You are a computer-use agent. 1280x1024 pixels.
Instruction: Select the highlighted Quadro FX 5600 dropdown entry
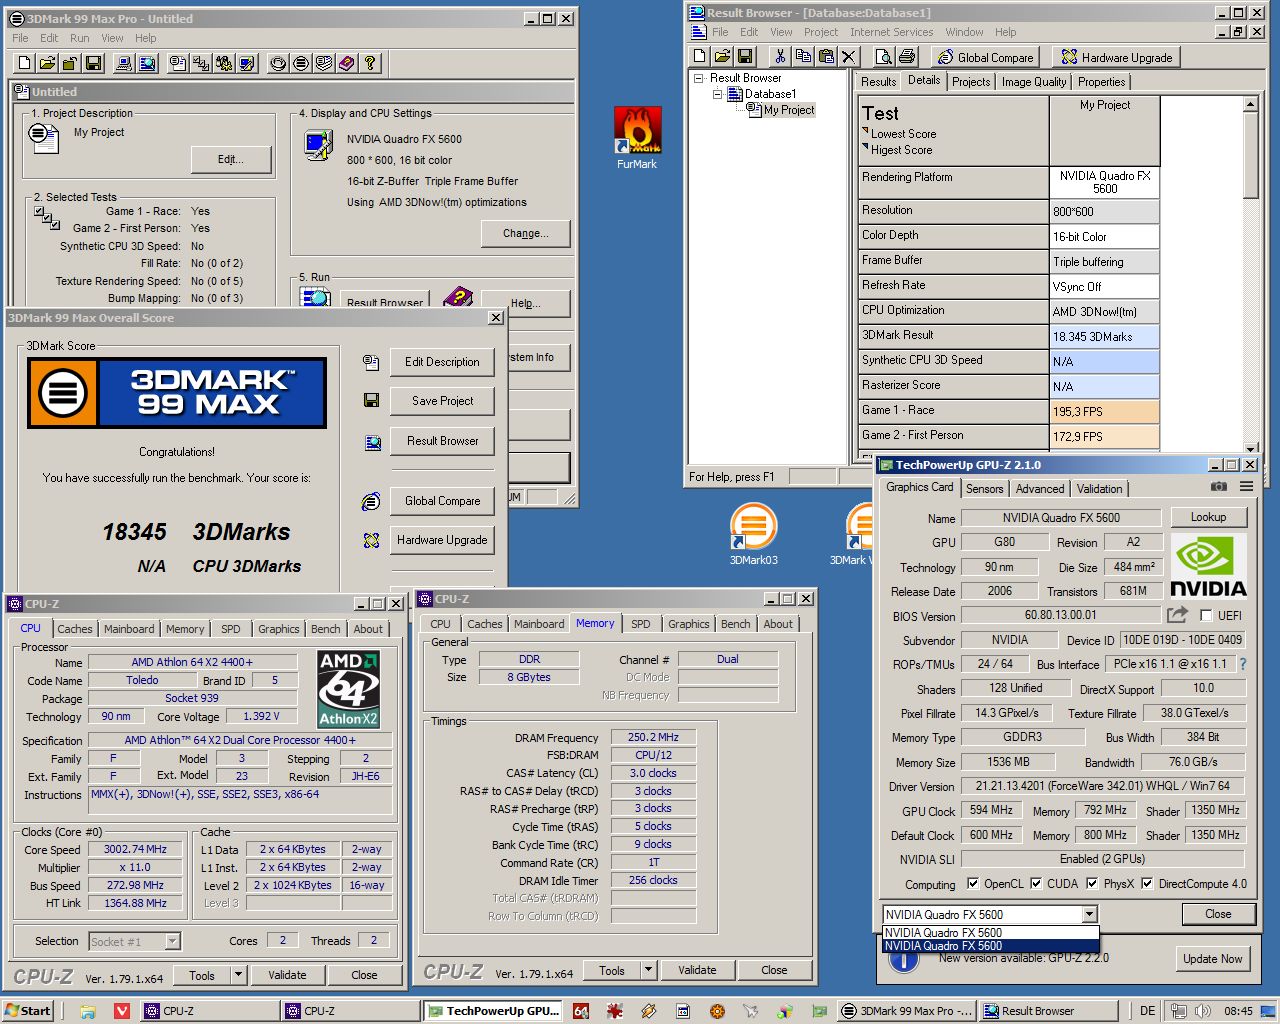(990, 946)
